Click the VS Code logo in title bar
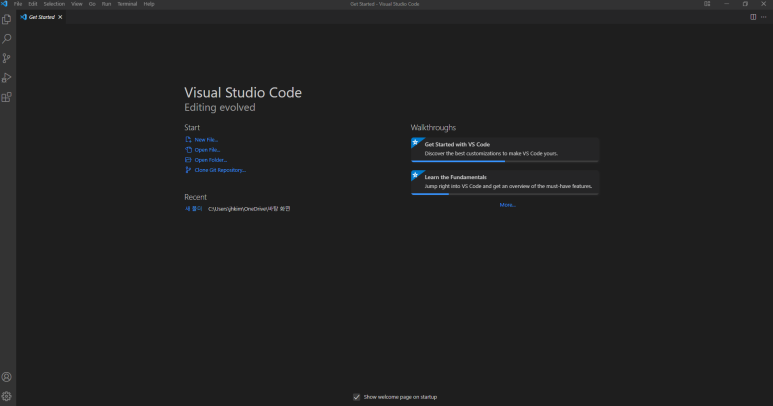 (4, 4)
